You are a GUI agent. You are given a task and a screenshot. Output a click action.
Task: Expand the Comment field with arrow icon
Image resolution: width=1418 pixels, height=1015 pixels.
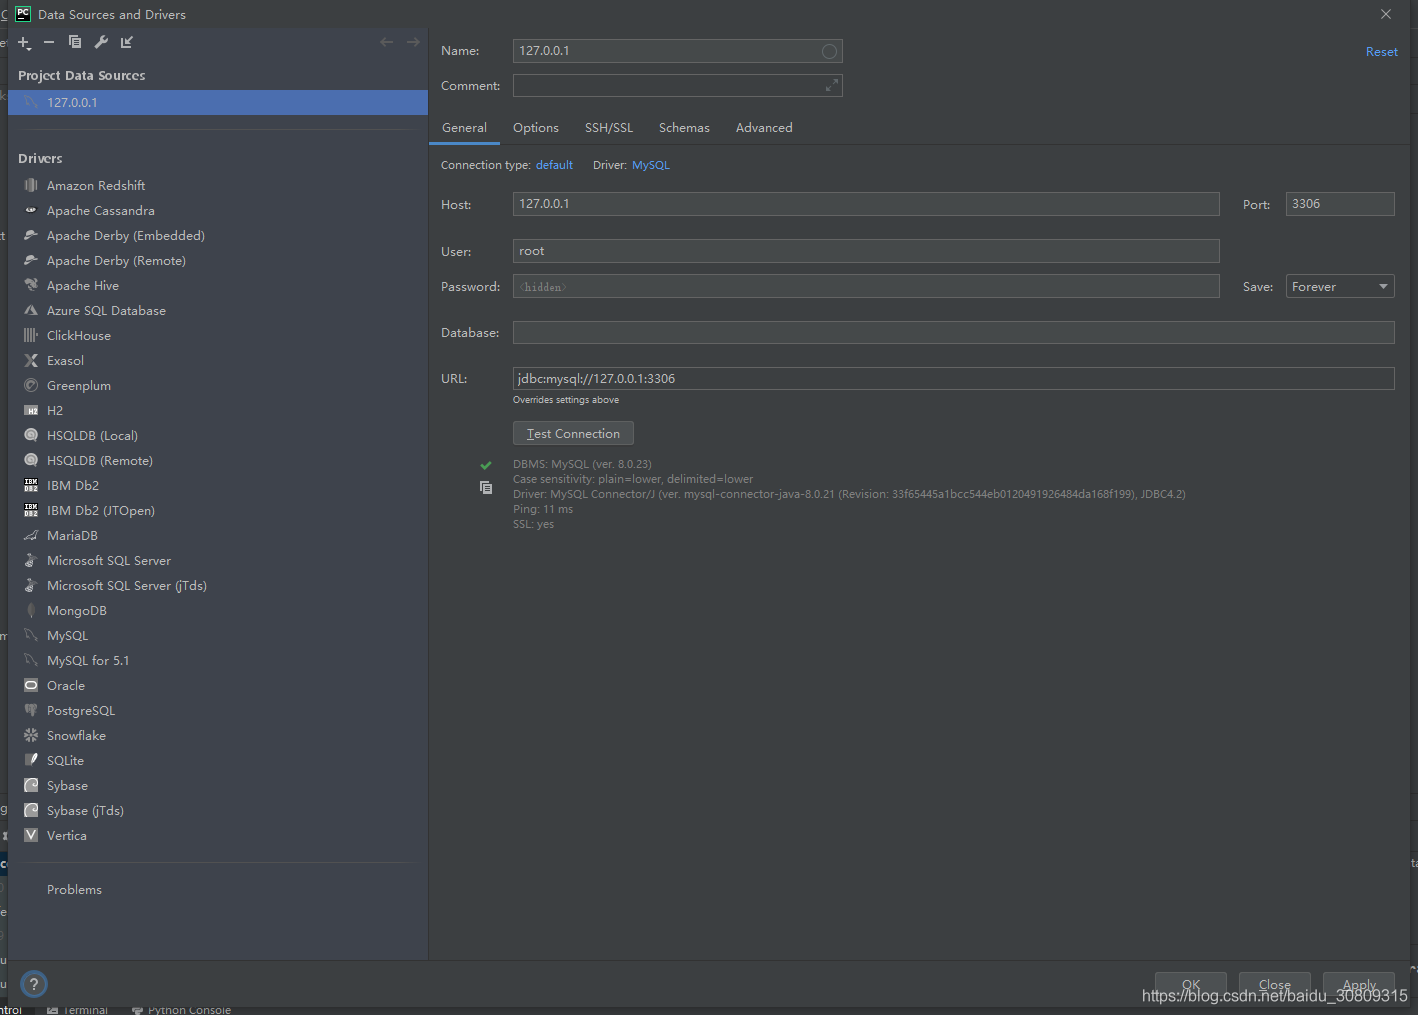tap(831, 86)
